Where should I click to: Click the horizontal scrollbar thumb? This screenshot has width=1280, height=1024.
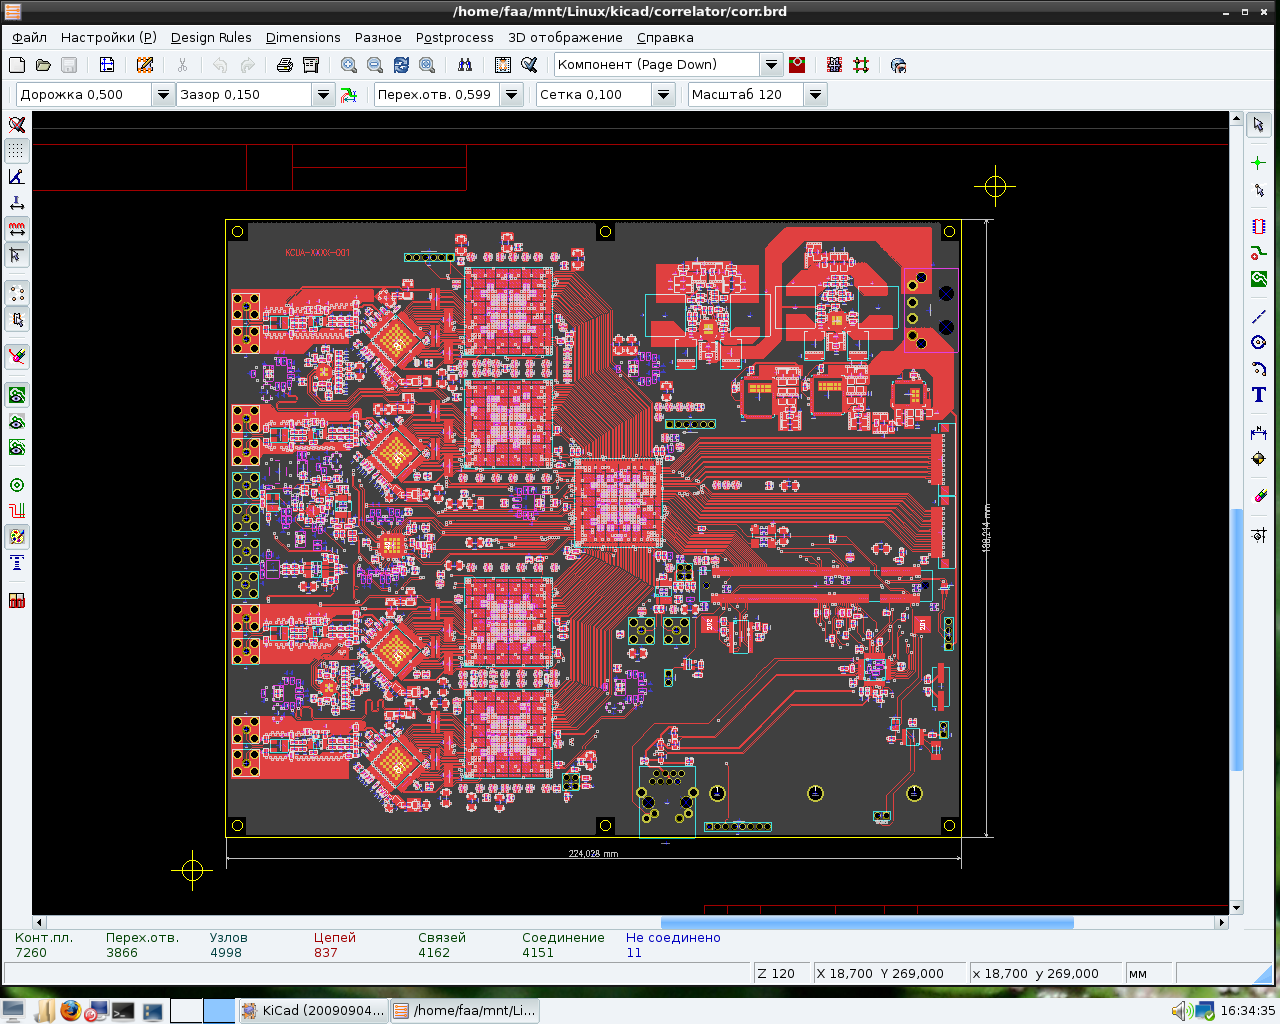(867, 923)
